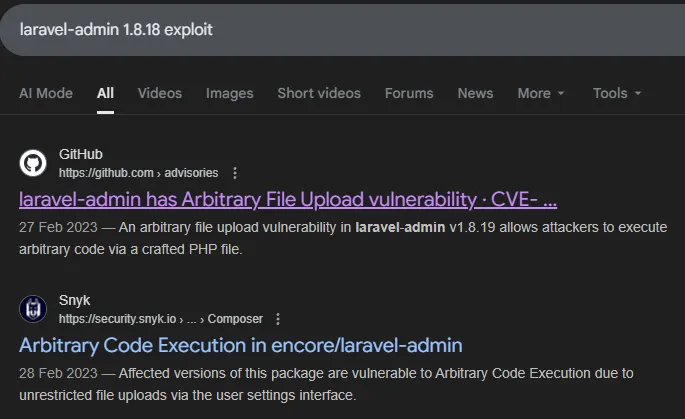Open three-dot menu for GitHub result

point(235,173)
